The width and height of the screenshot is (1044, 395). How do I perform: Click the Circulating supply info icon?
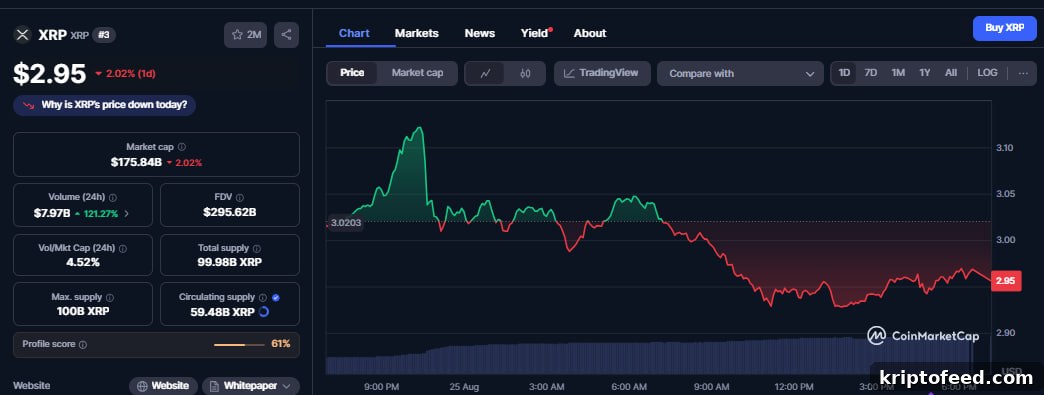pyautogui.click(x=263, y=298)
